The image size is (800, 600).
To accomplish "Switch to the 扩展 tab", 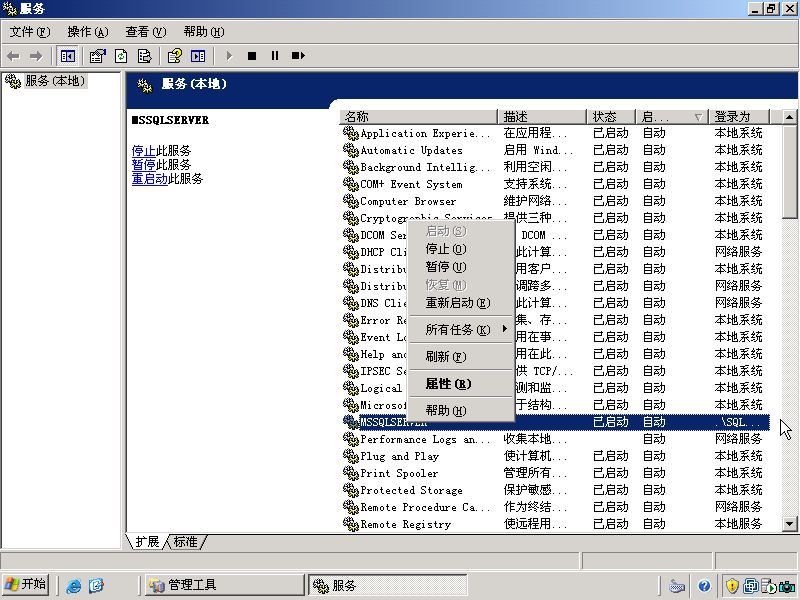I will 147,542.
